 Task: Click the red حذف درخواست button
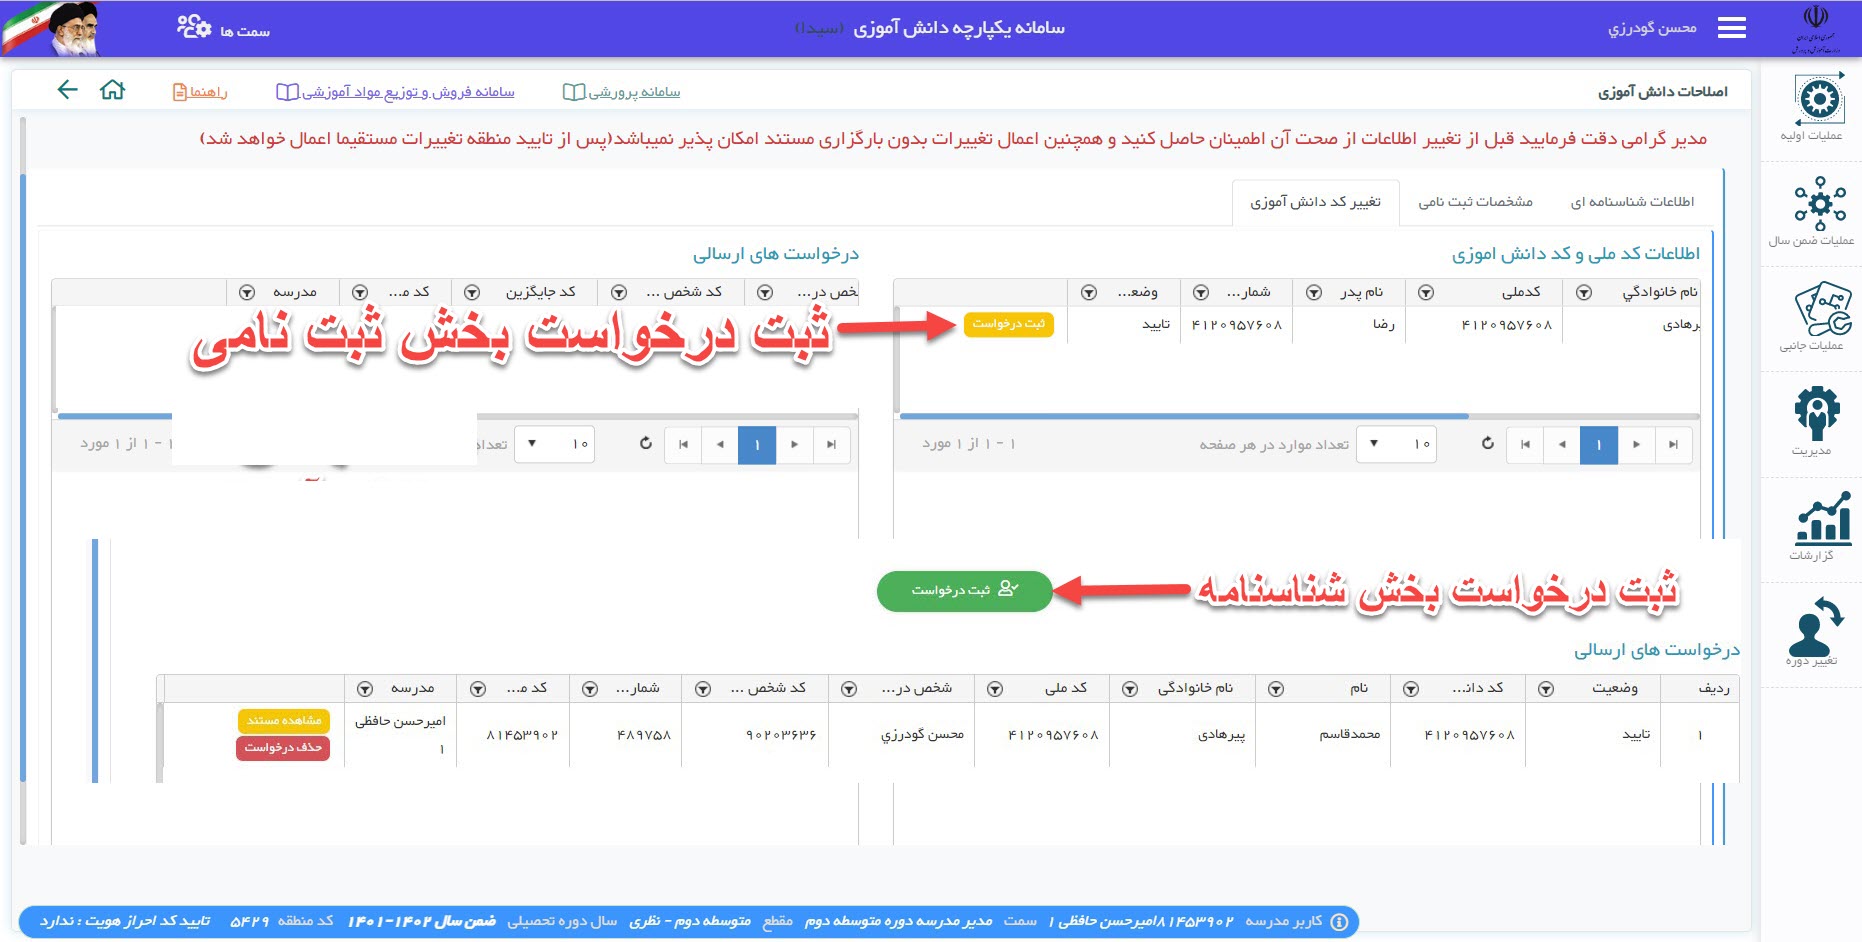283,748
